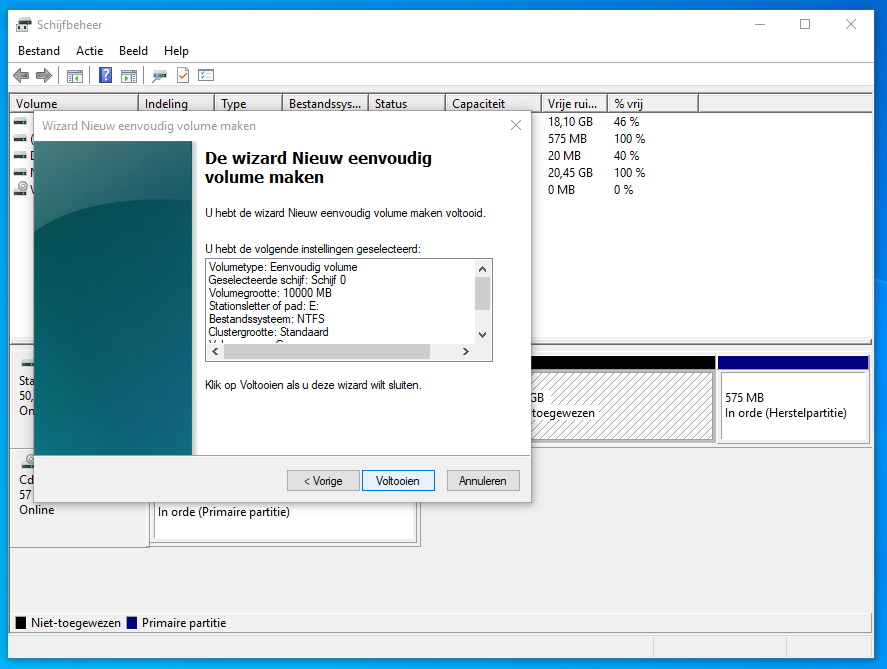Cancel the wizard with Annuleren
The width and height of the screenshot is (887, 669).
coord(483,481)
